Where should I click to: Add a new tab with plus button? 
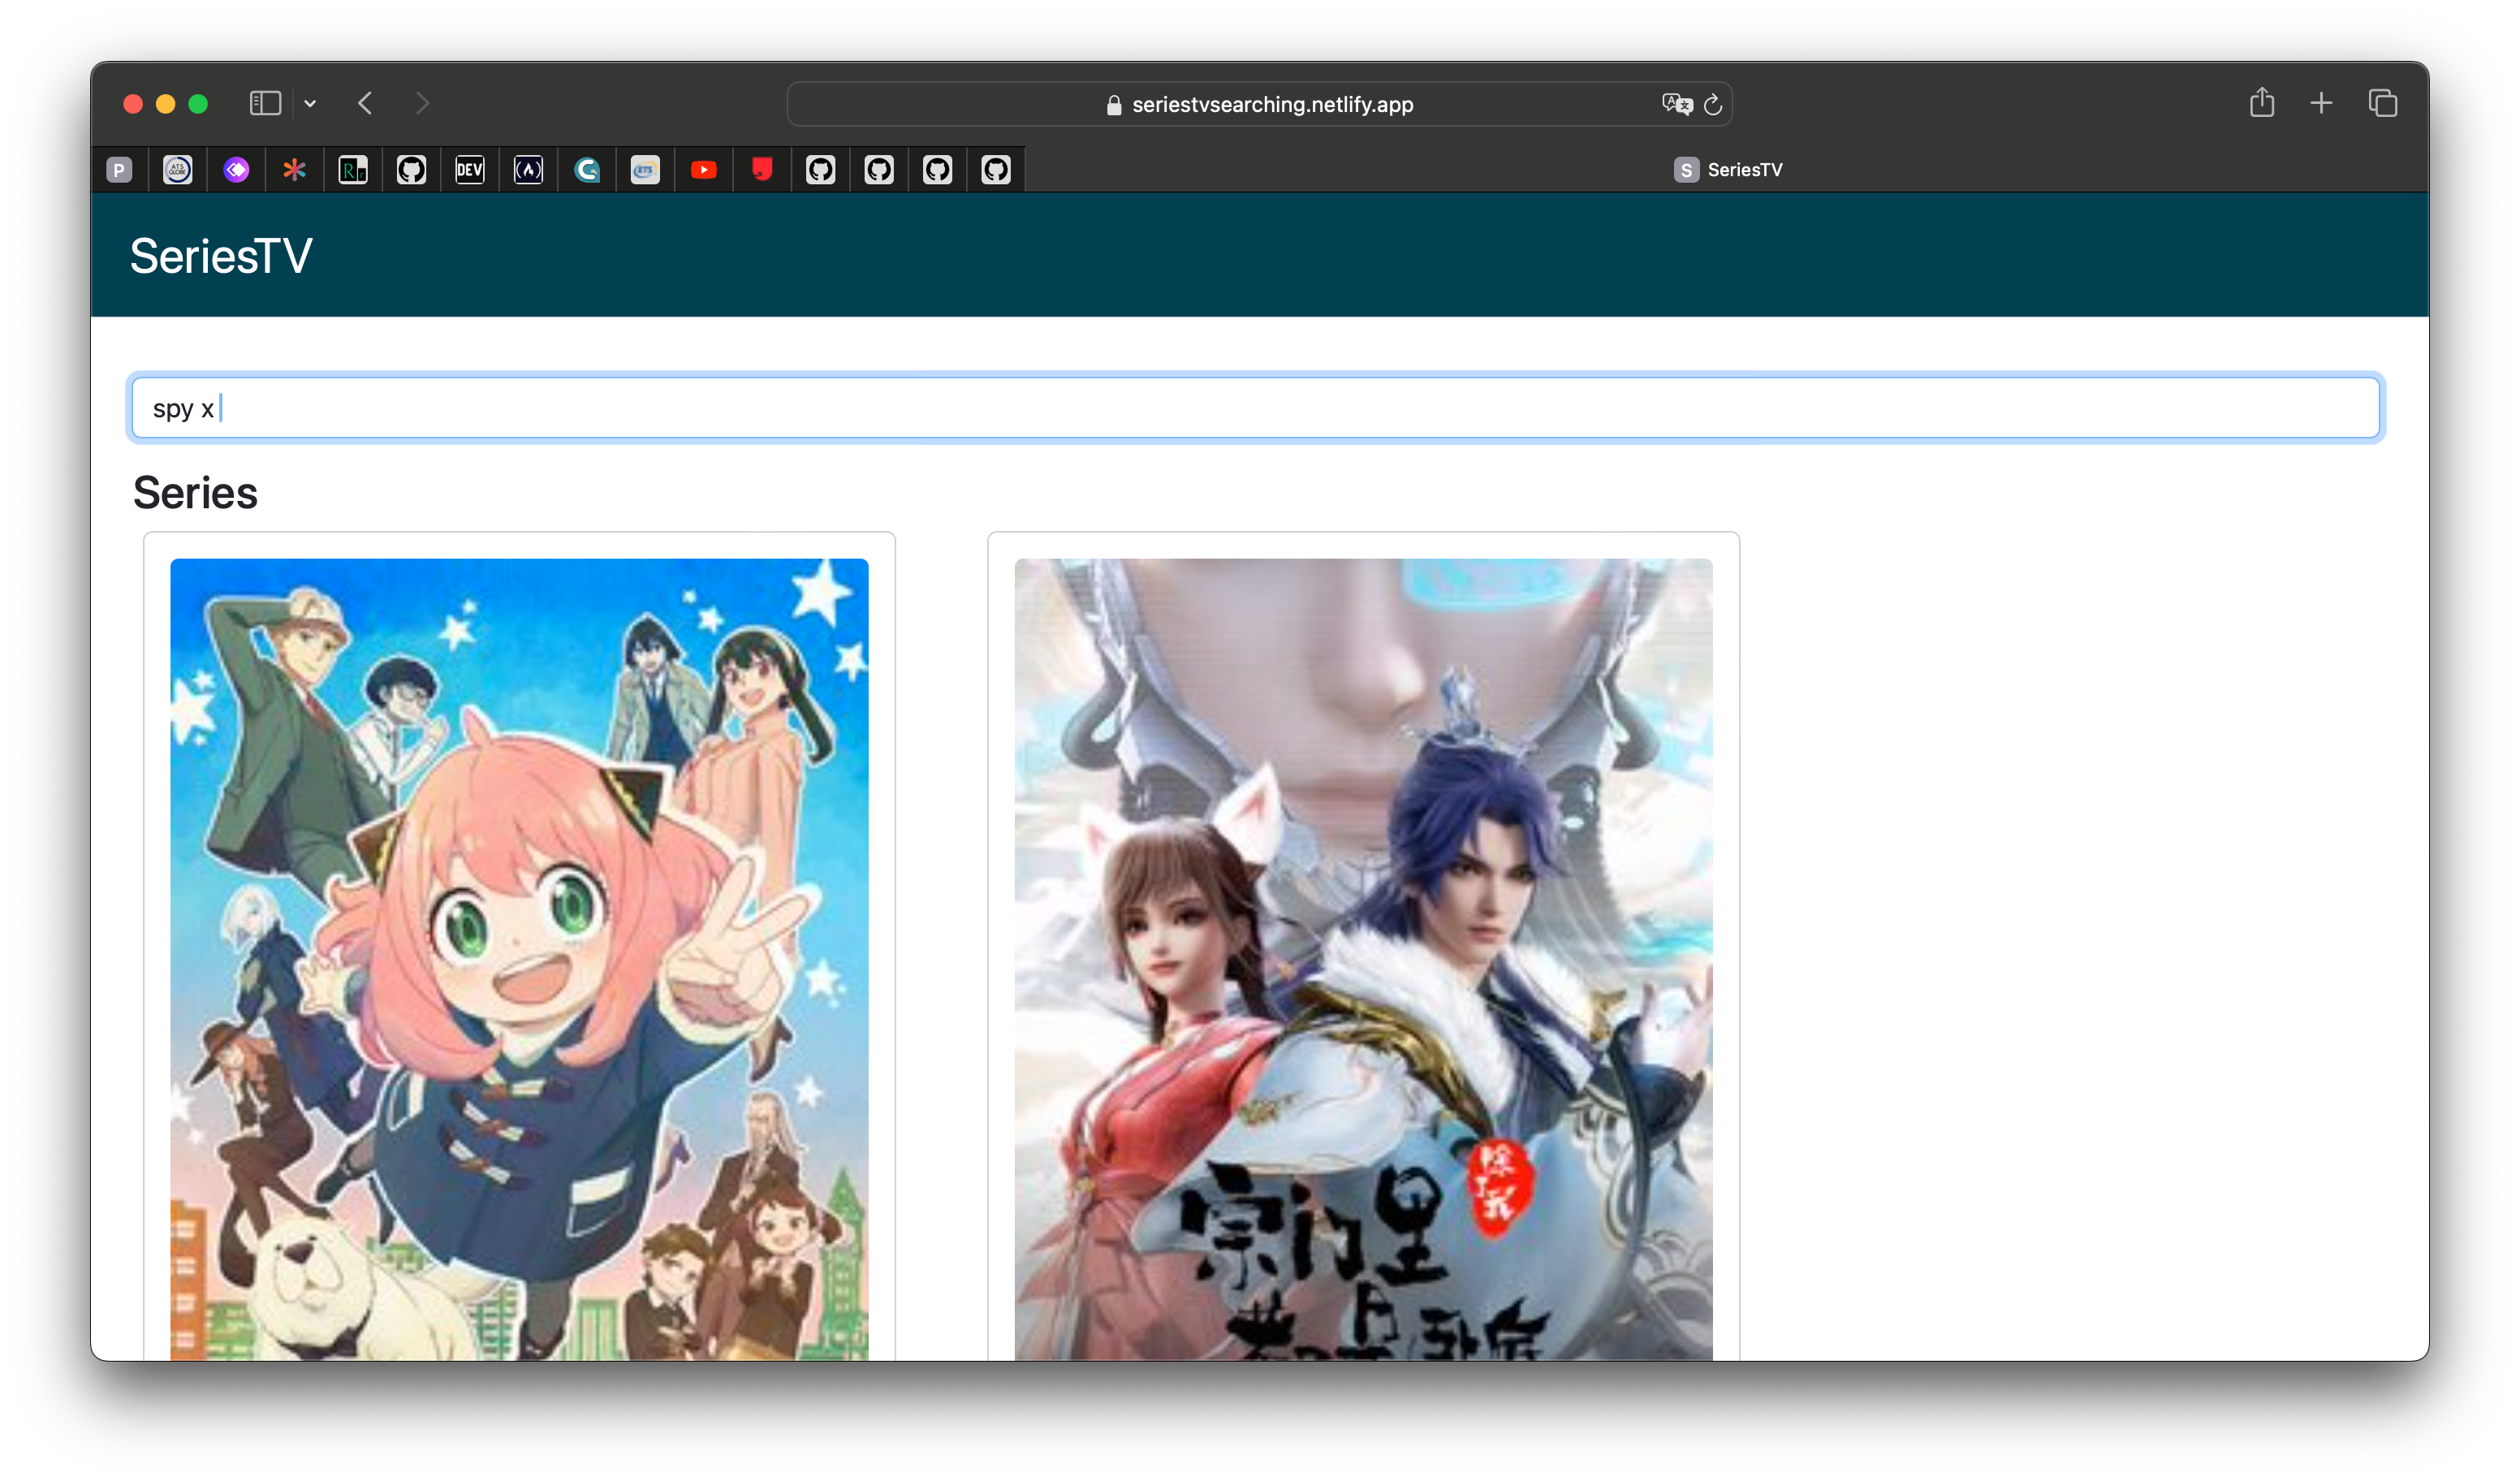click(2321, 103)
